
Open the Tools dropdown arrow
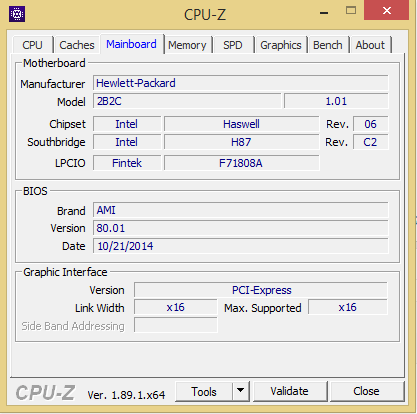pyautogui.click(x=241, y=391)
